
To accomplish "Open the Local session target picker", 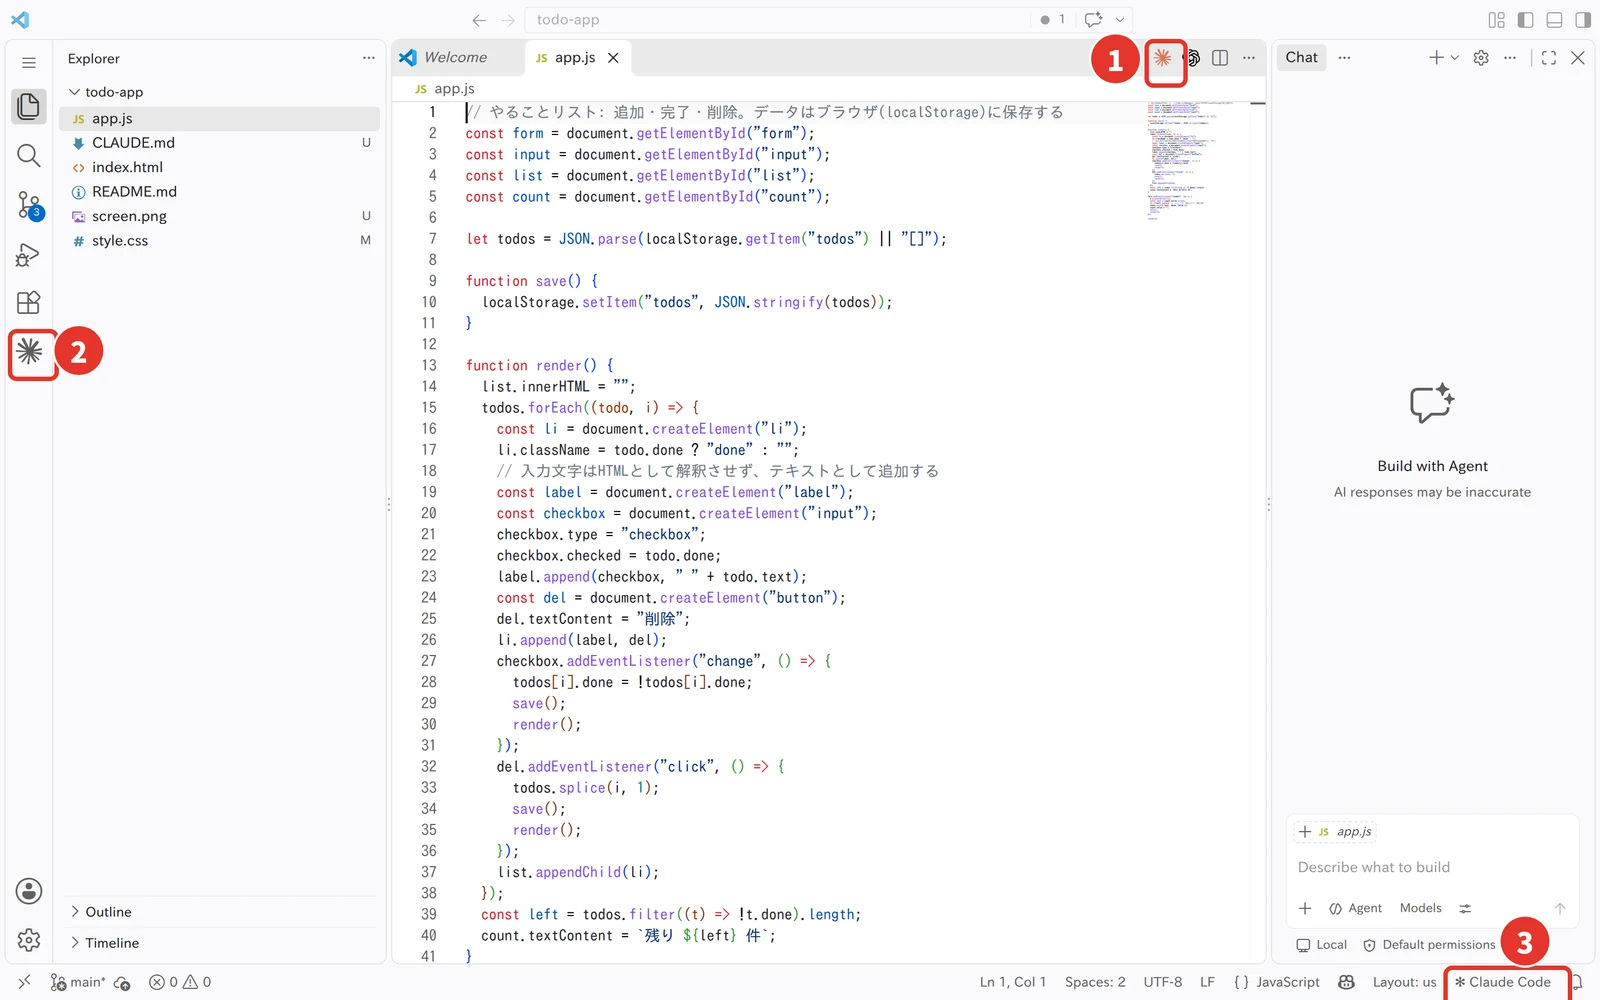I will pos(1321,945).
